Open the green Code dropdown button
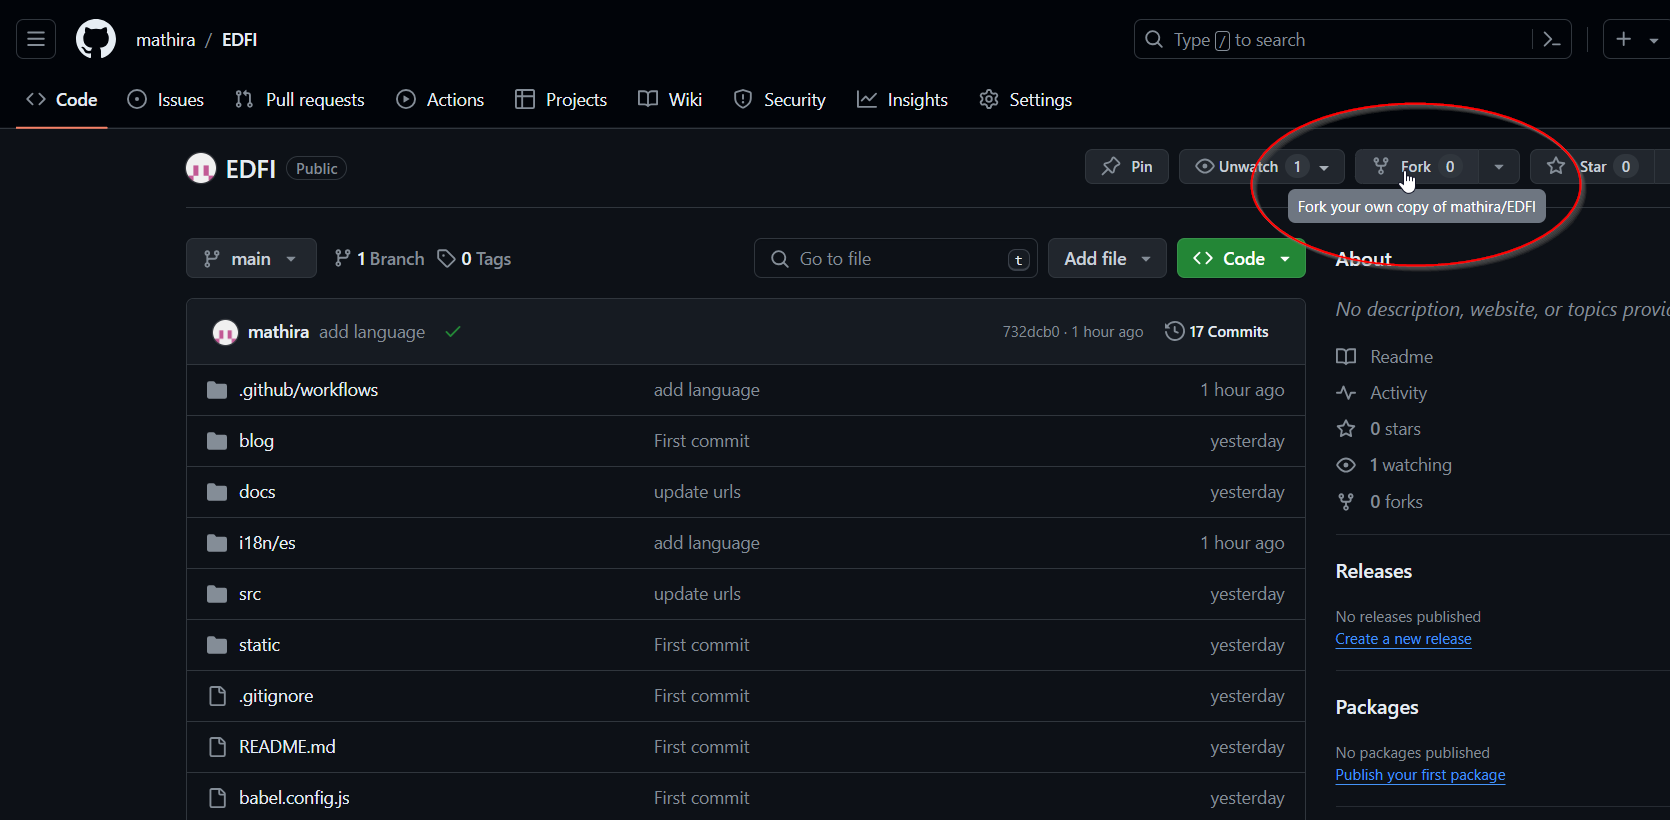The height and width of the screenshot is (820, 1670). coord(1241,259)
